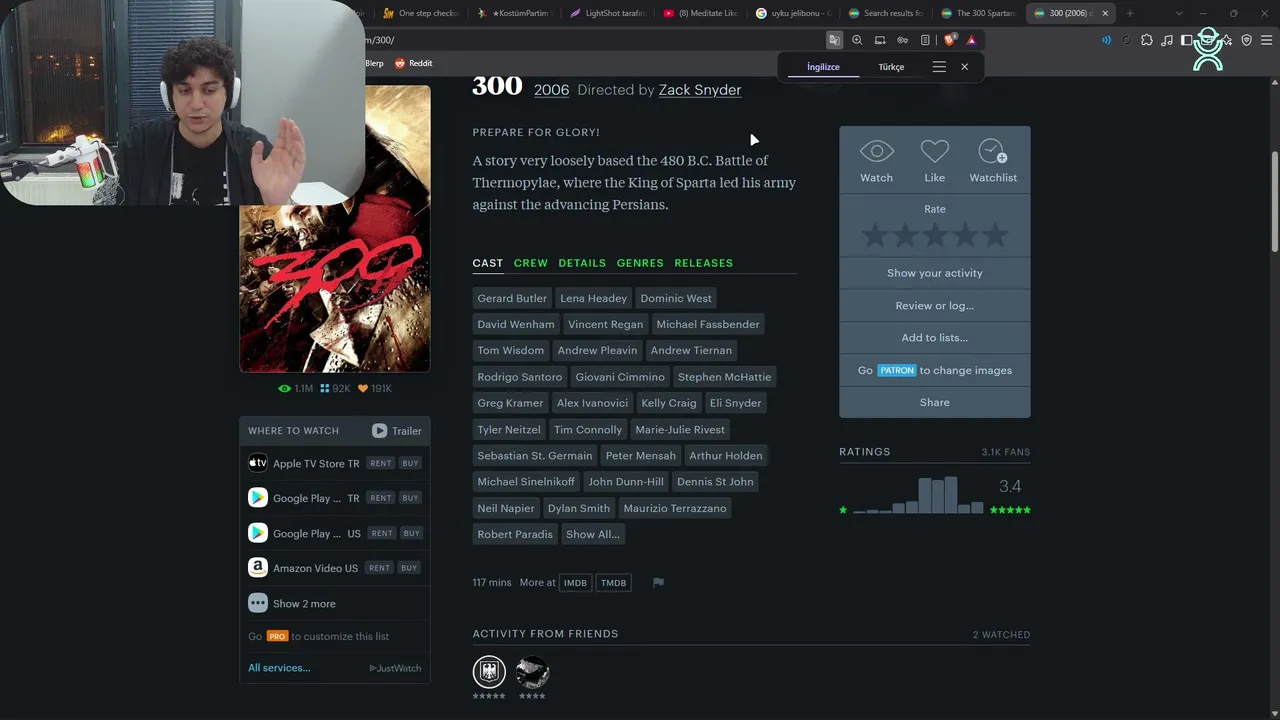
Task: View the 191K likes count
Action: point(375,388)
